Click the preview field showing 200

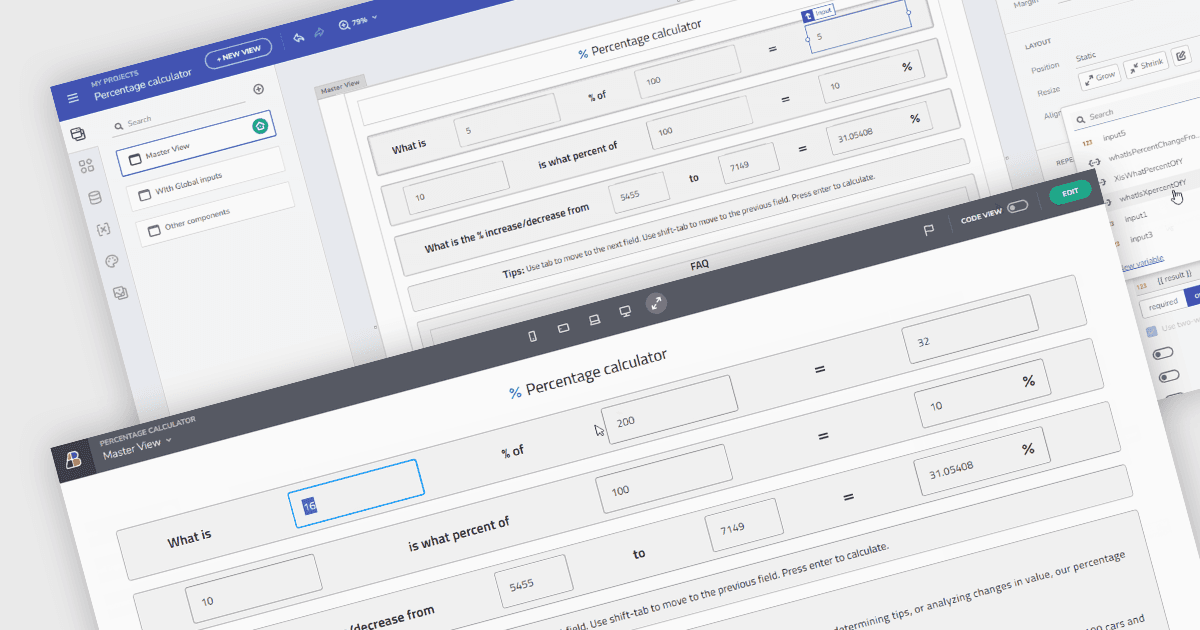[x=669, y=410]
